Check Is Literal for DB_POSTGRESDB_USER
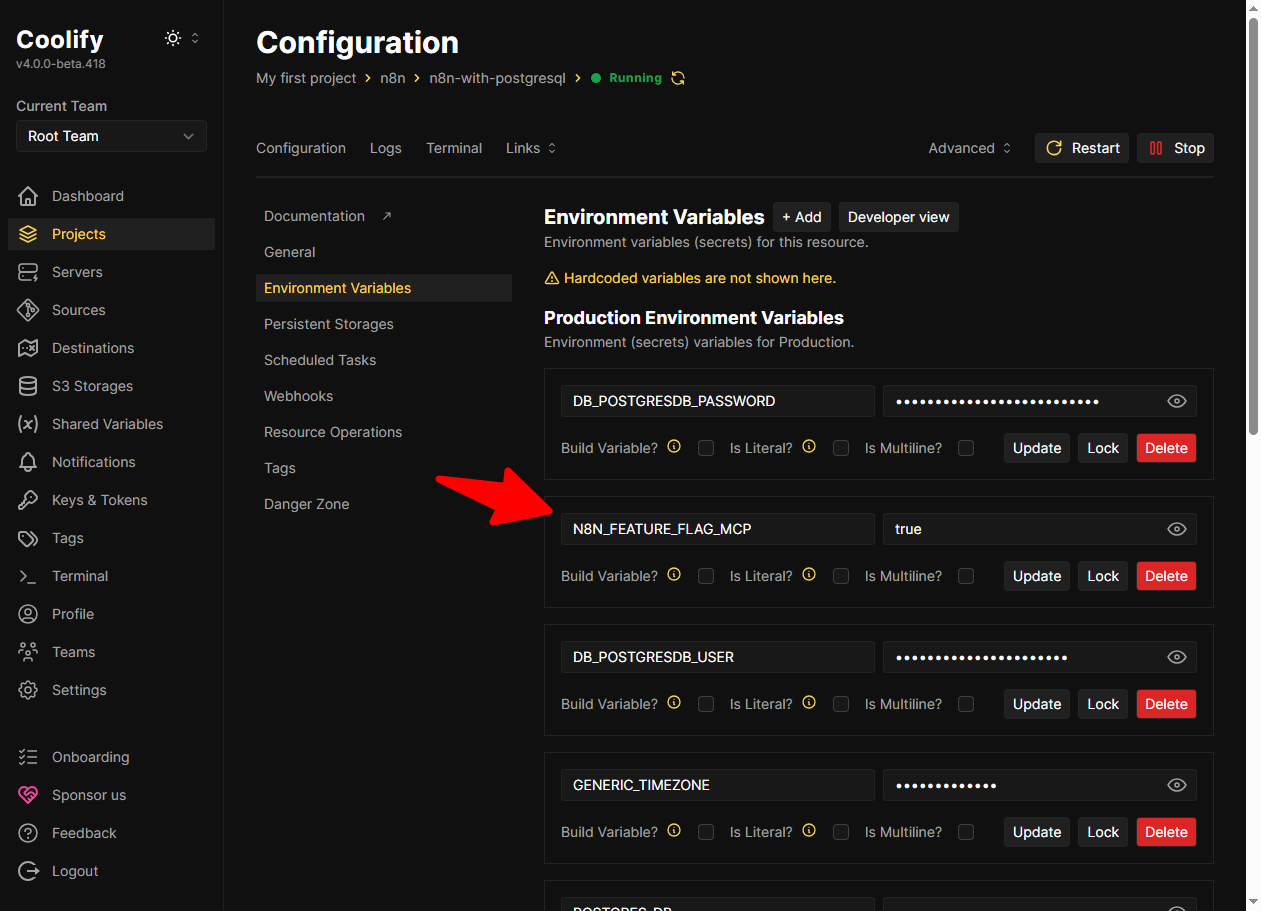The width and height of the screenshot is (1261, 911). [x=841, y=704]
